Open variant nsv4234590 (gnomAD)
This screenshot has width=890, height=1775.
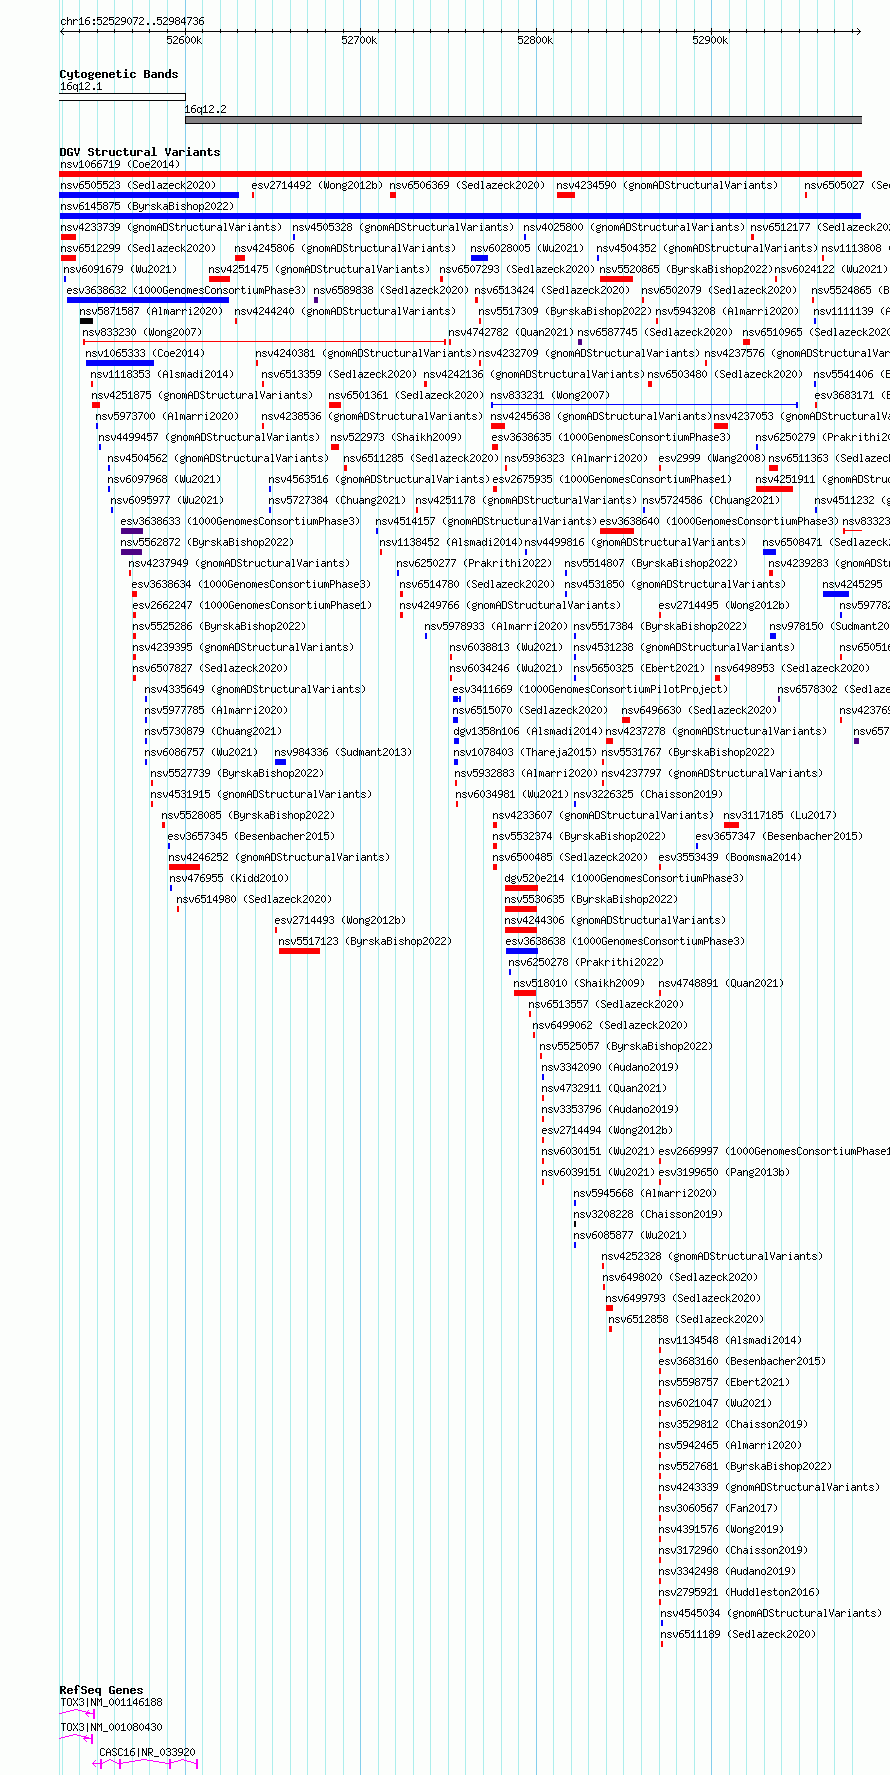tap(667, 185)
